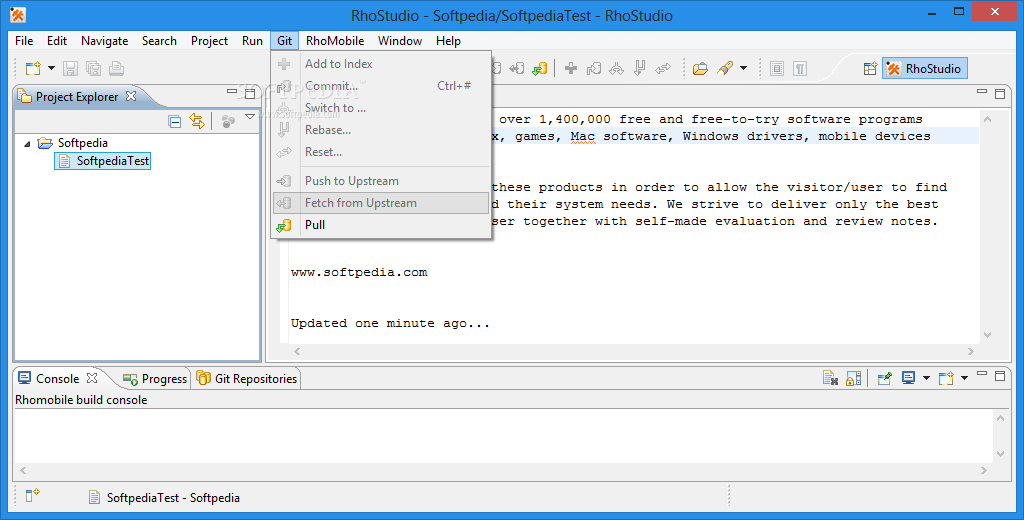Viewport: 1024px width, 520px height.
Task: Choose Add to Index in Git menu
Action: (x=381, y=64)
